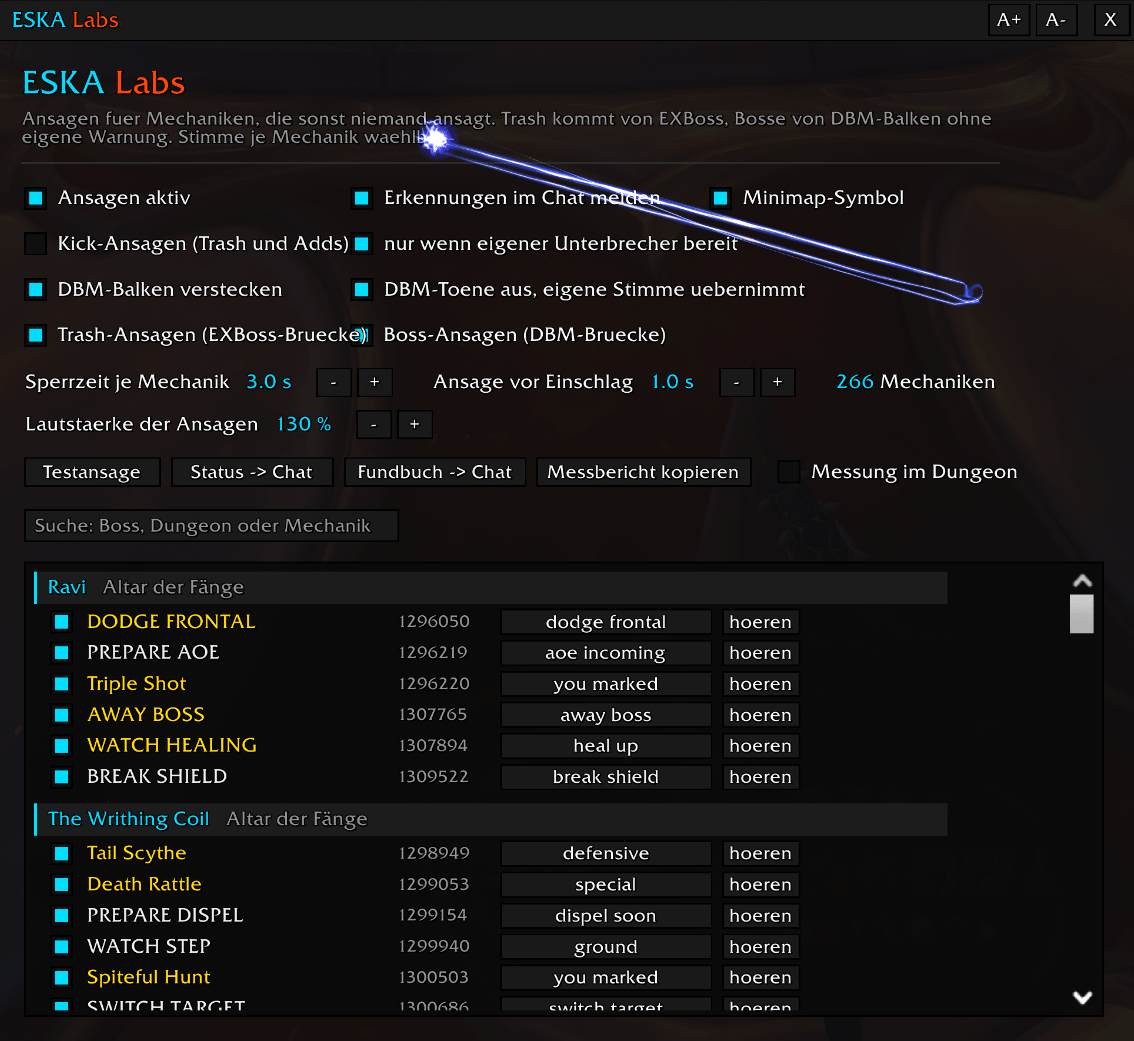Open voice selector 'defensive'
Viewport: 1134px width, 1041px height.
pos(606,854)
